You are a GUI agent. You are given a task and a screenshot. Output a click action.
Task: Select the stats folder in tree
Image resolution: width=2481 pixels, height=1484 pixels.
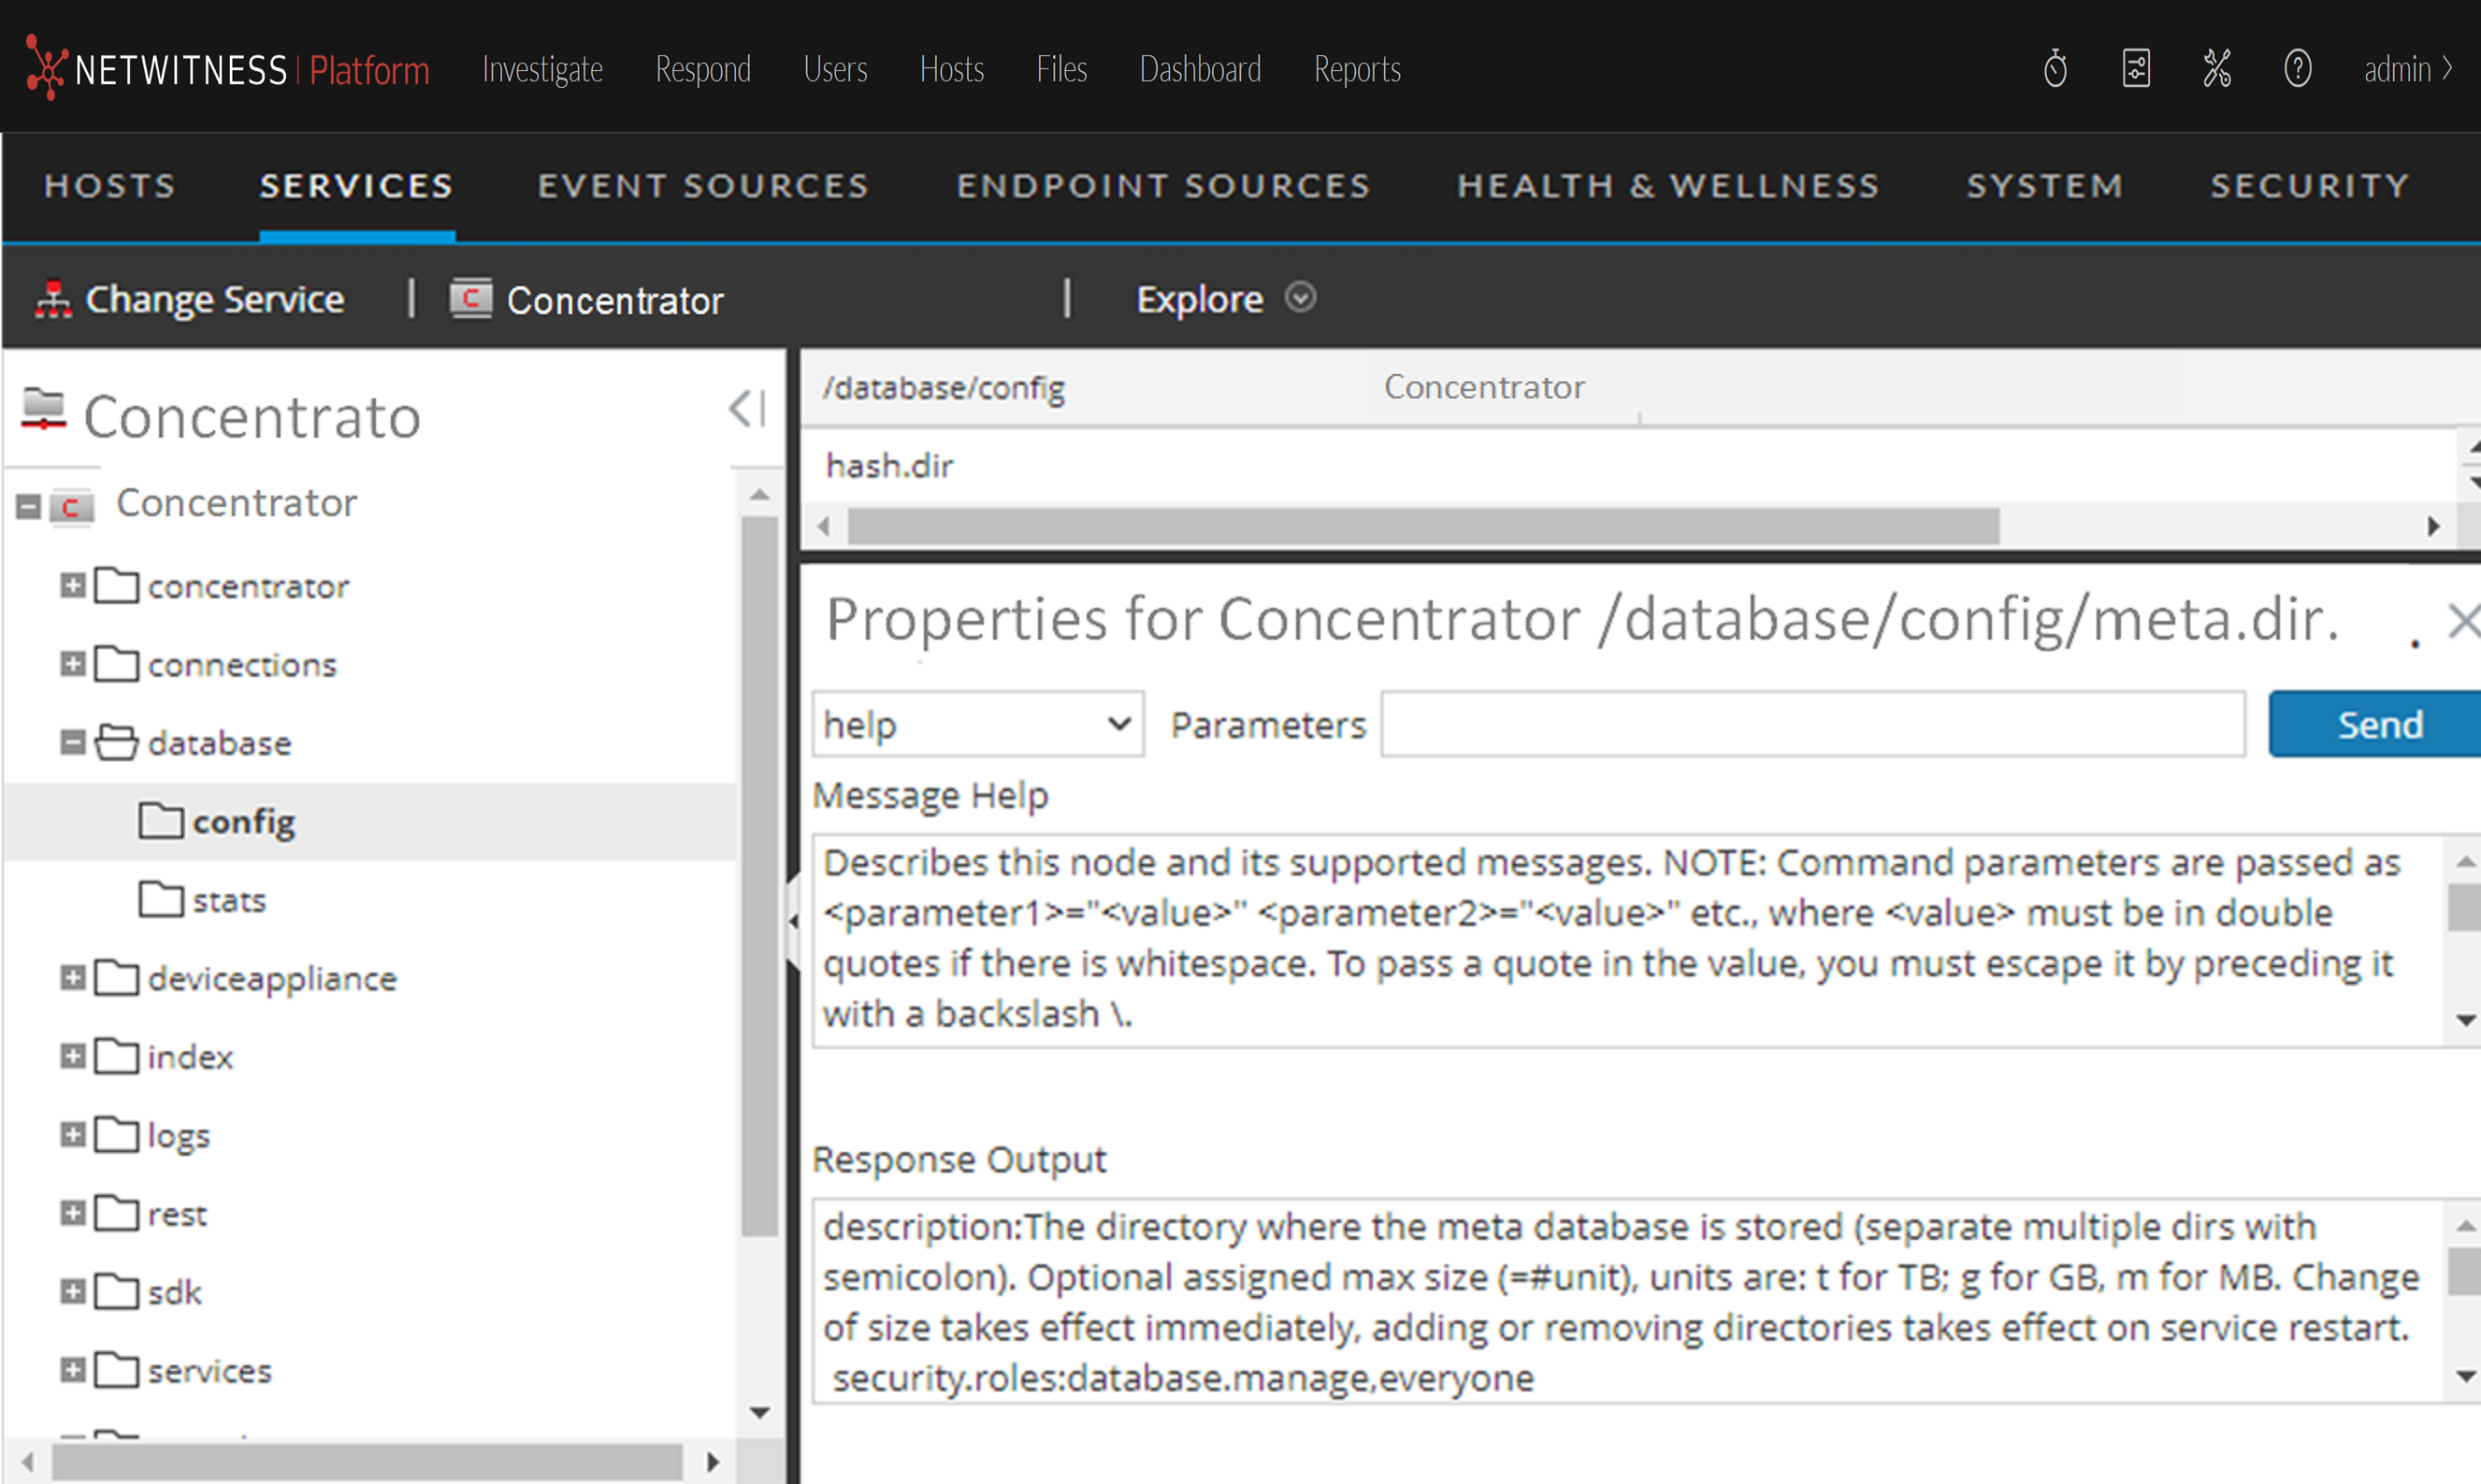coord(228,900)
